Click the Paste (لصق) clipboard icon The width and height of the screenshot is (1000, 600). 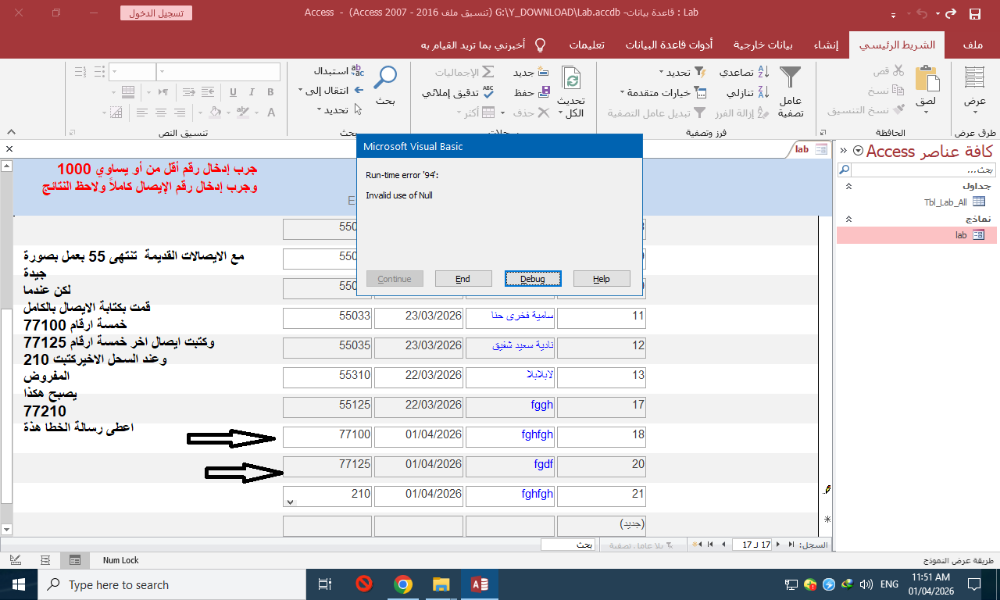(927, 80)
